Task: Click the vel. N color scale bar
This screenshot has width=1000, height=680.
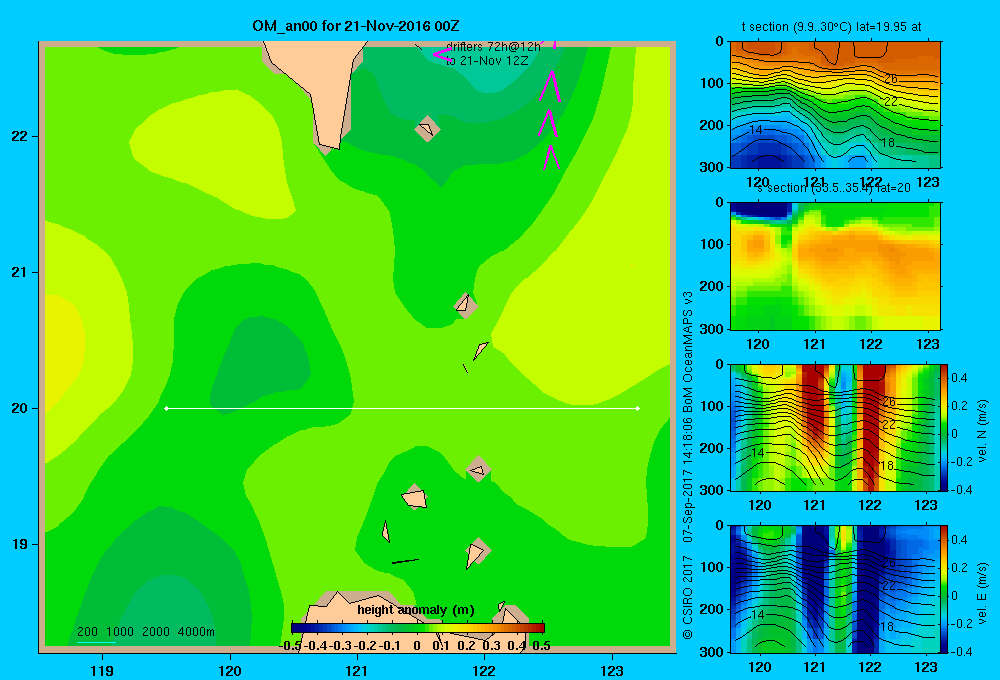Action: pyautogui.click(x=945, y=427)
